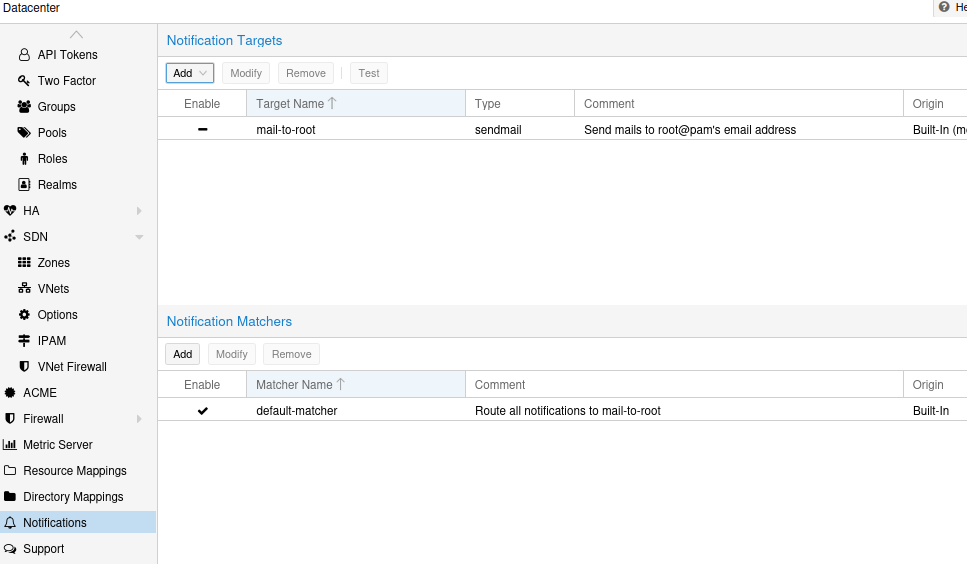Toggle enable state of mail-to-root target
The image size is (967, 564).
(203, 130)
